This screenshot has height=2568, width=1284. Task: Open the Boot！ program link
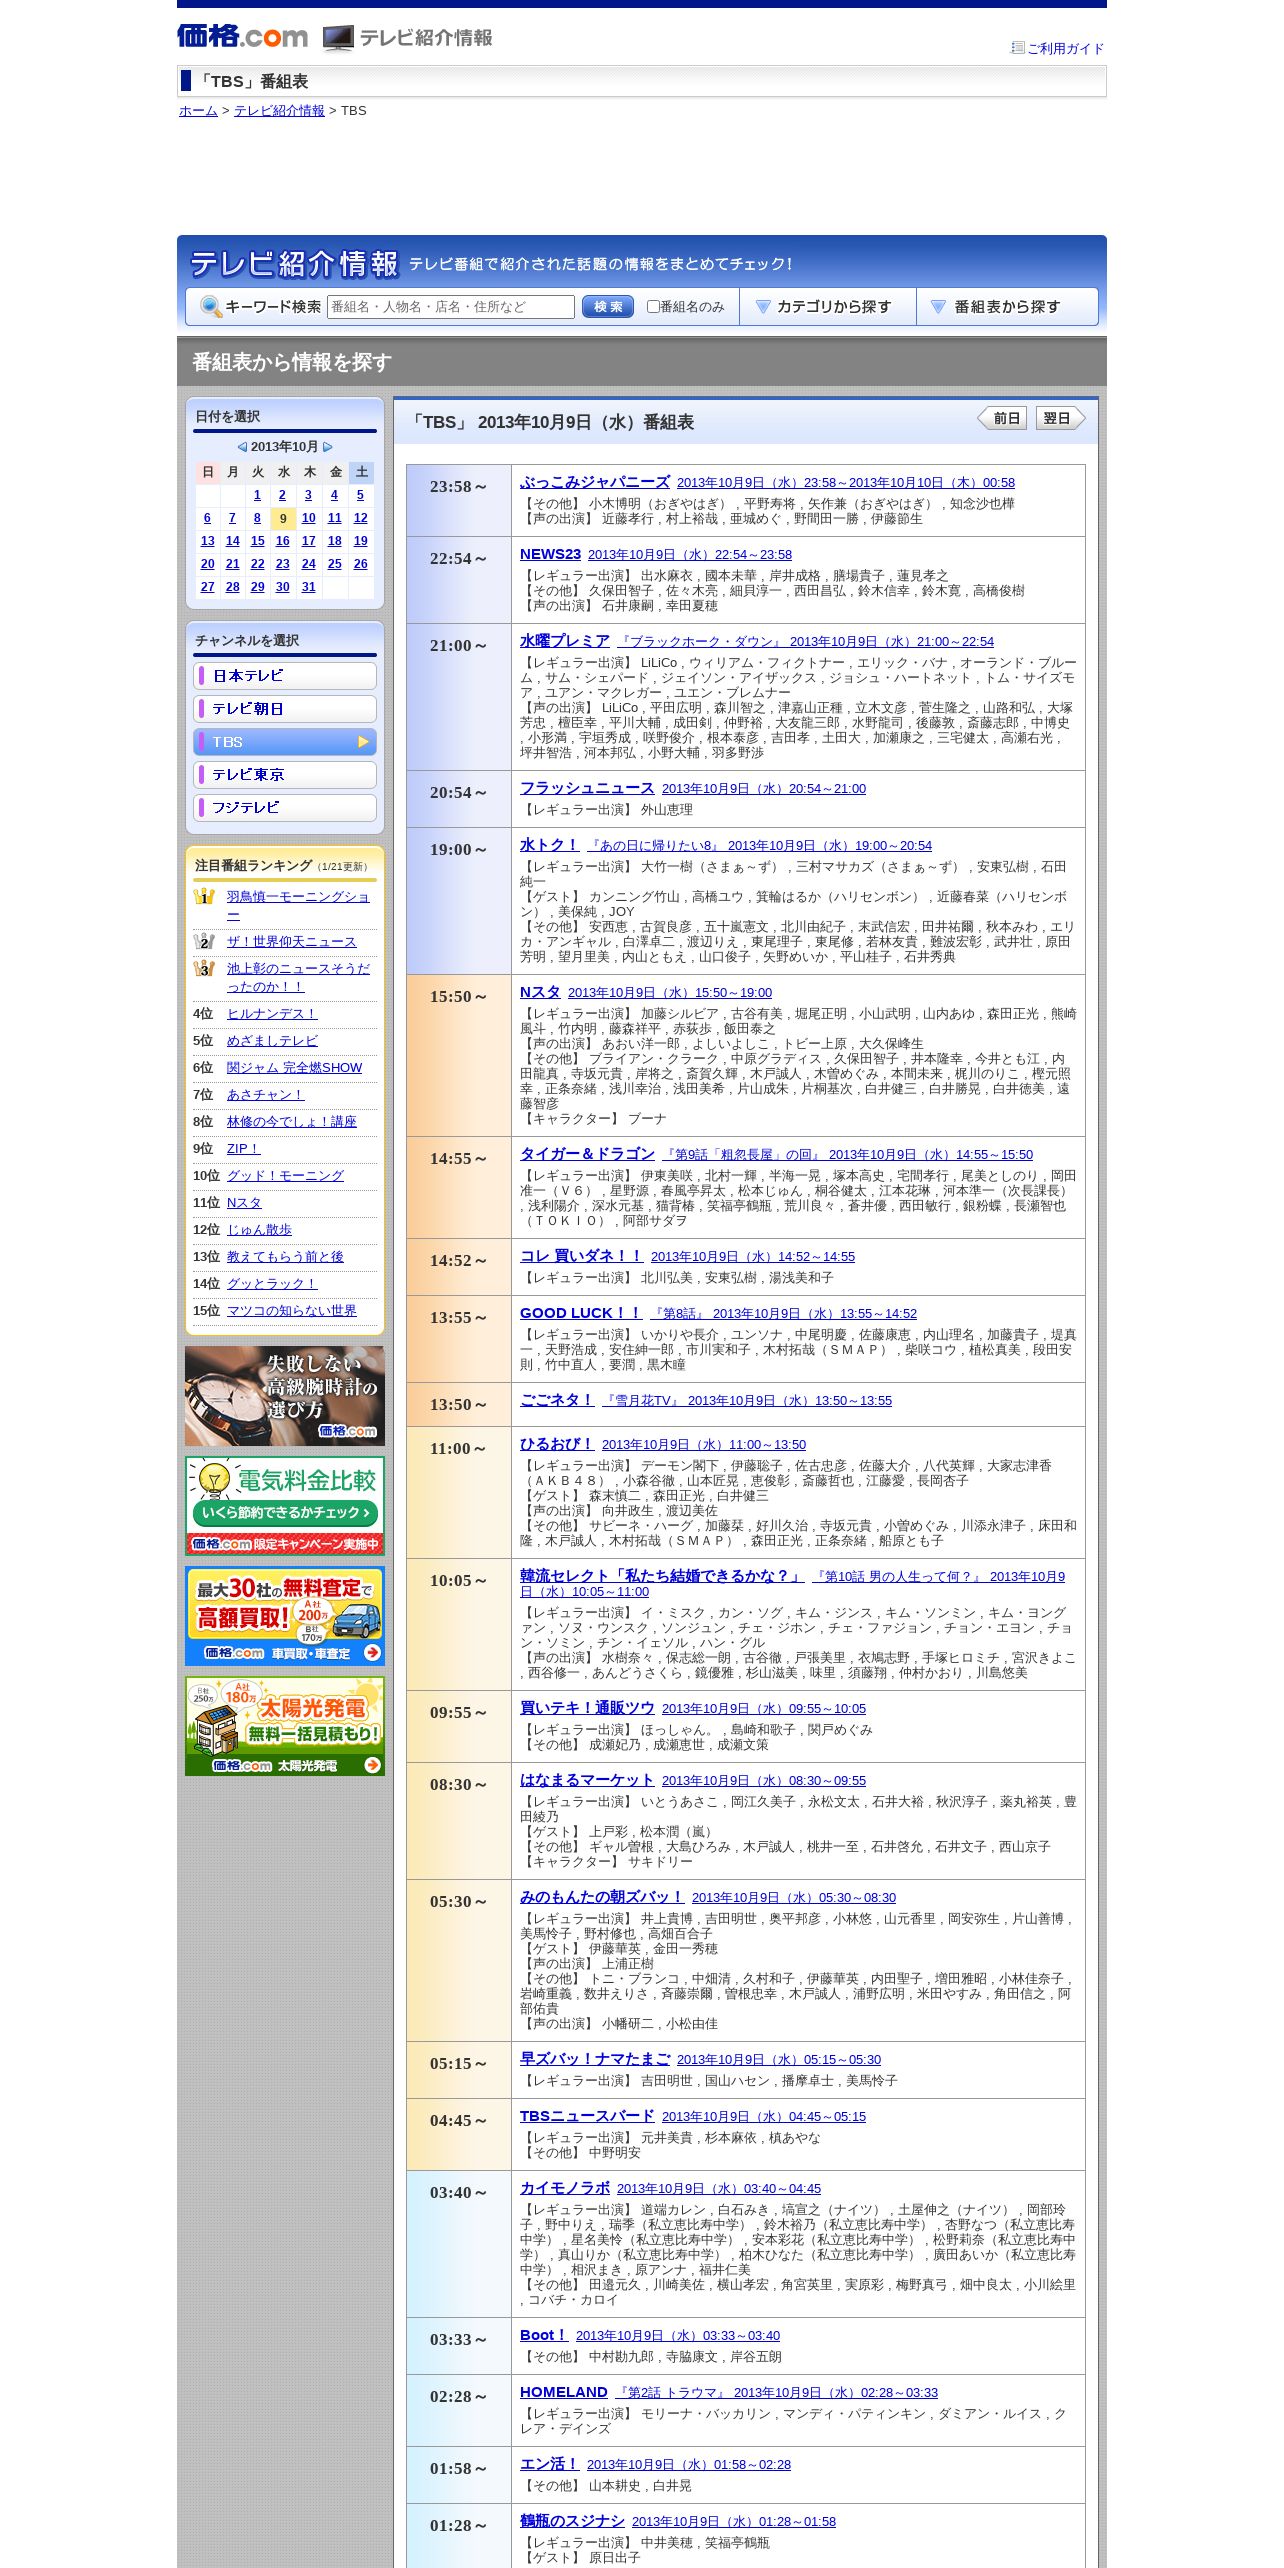[544, 2335]
